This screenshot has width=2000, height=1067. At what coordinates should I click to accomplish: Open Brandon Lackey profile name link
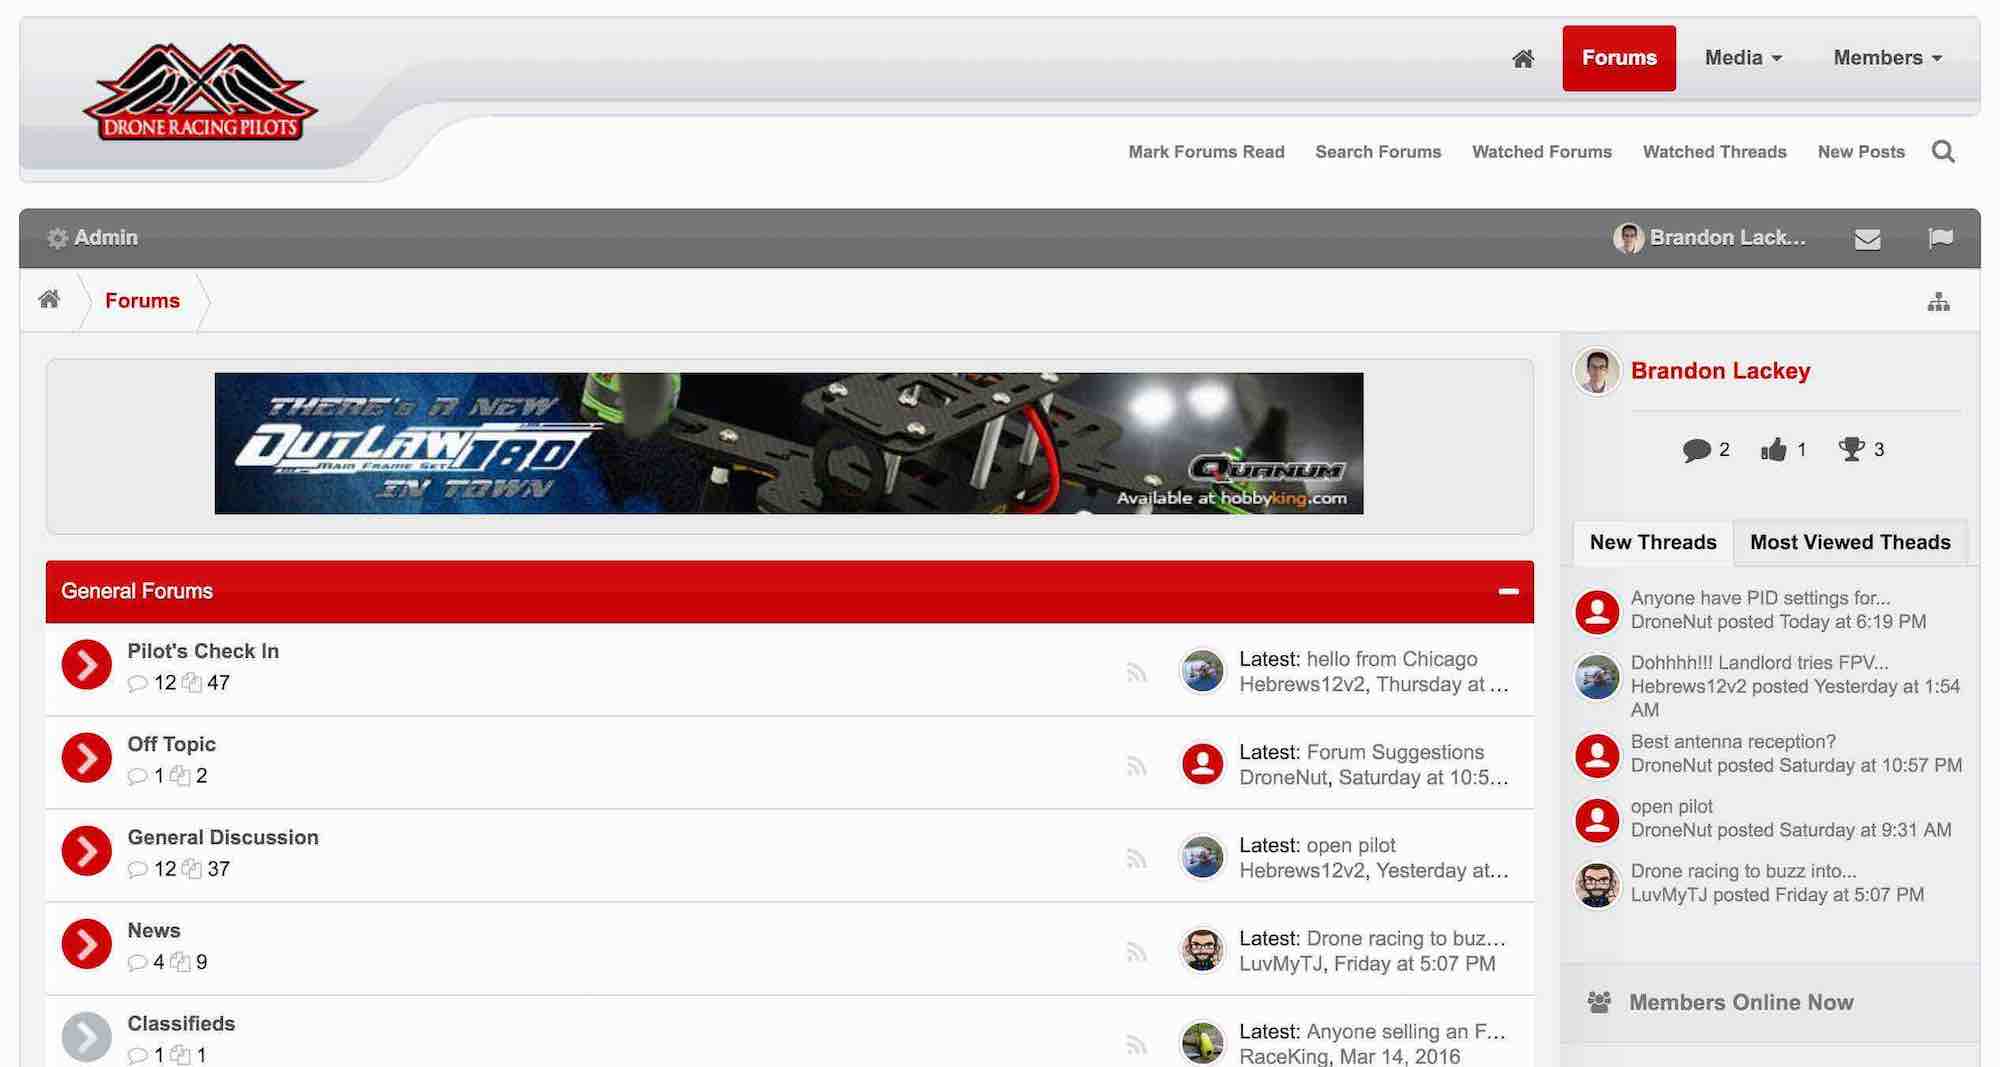[1720, 371]
